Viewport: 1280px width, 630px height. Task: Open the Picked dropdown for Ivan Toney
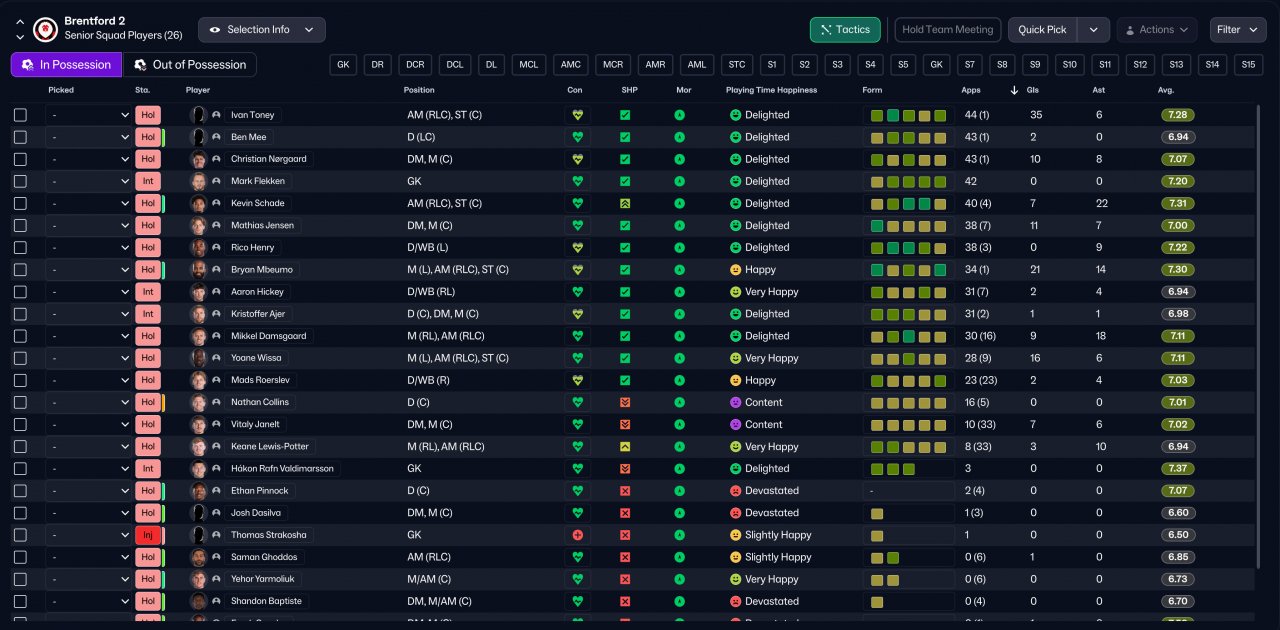click(x=89, y=115)
